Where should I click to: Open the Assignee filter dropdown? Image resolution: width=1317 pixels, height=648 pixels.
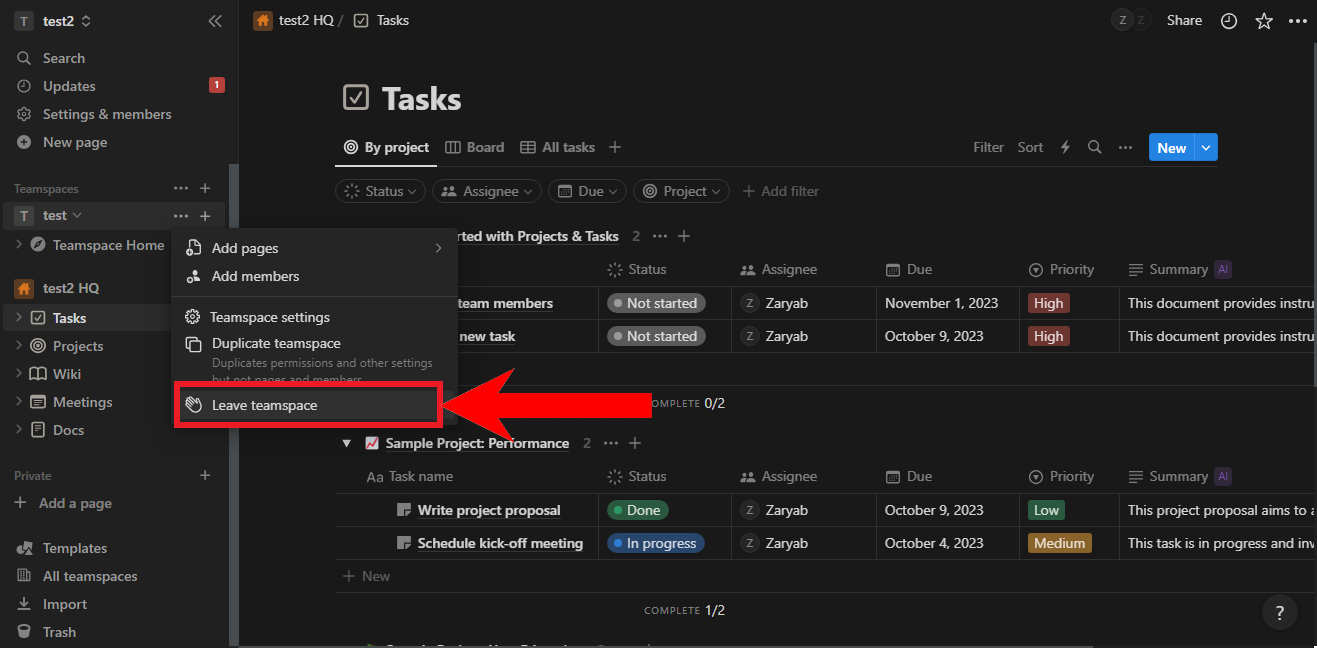pyautogui.click(x=489, y=191)
